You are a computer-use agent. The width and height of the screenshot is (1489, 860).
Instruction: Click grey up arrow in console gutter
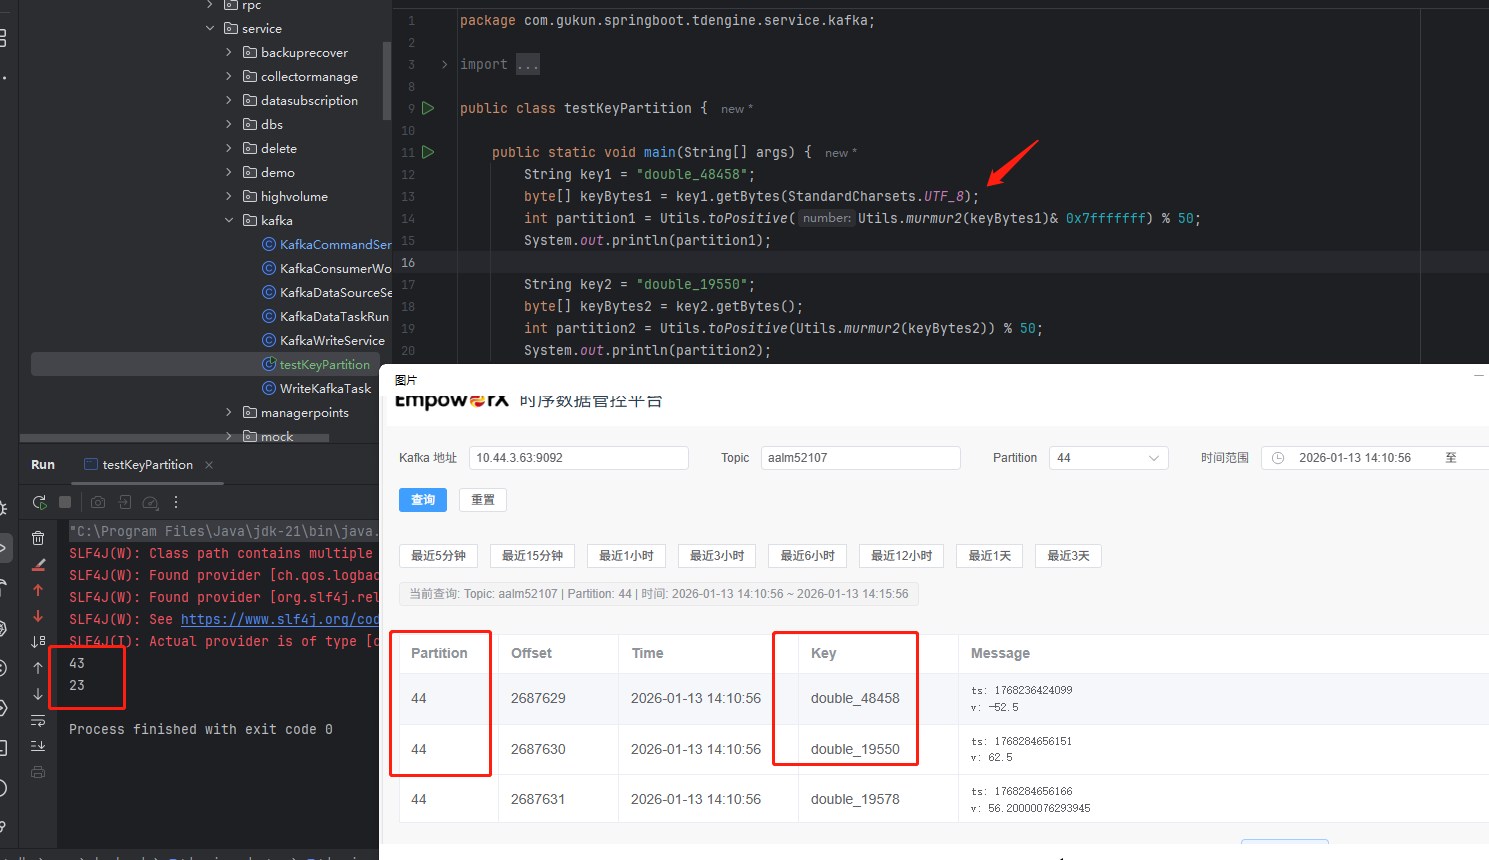[38, 667]
